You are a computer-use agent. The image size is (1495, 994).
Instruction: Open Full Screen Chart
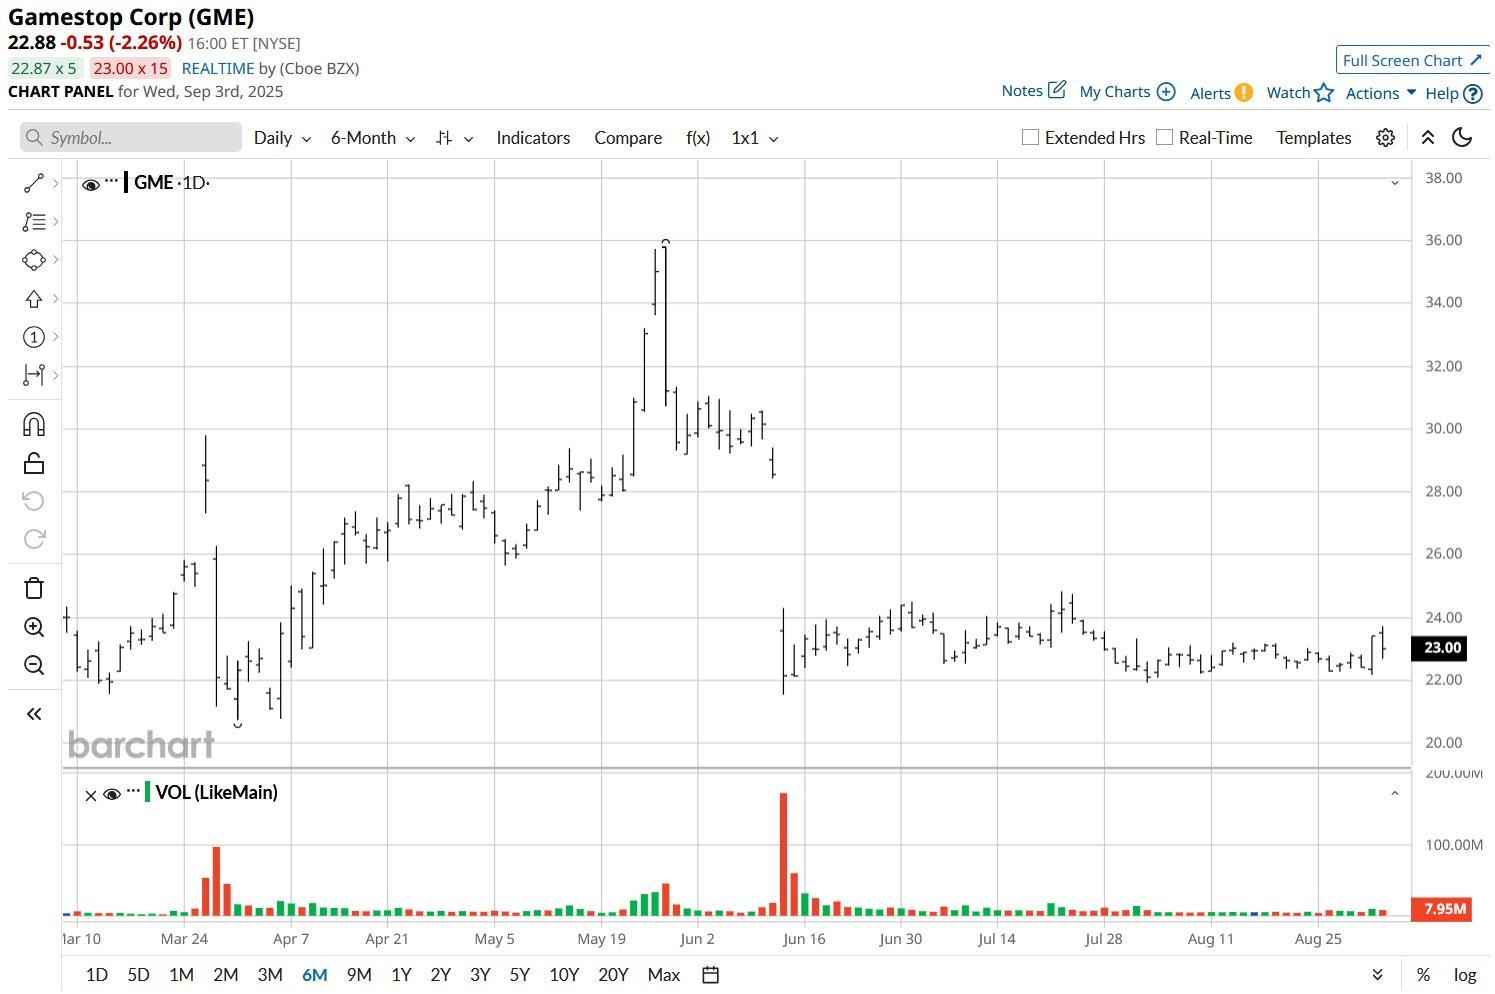pos(1412,60)
